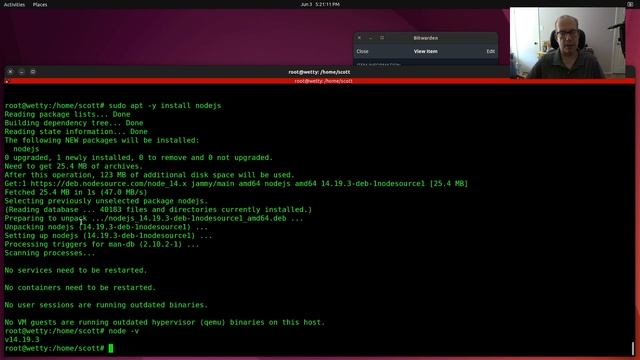Click the 'Reading package lists... Done' line

[67, 114]
